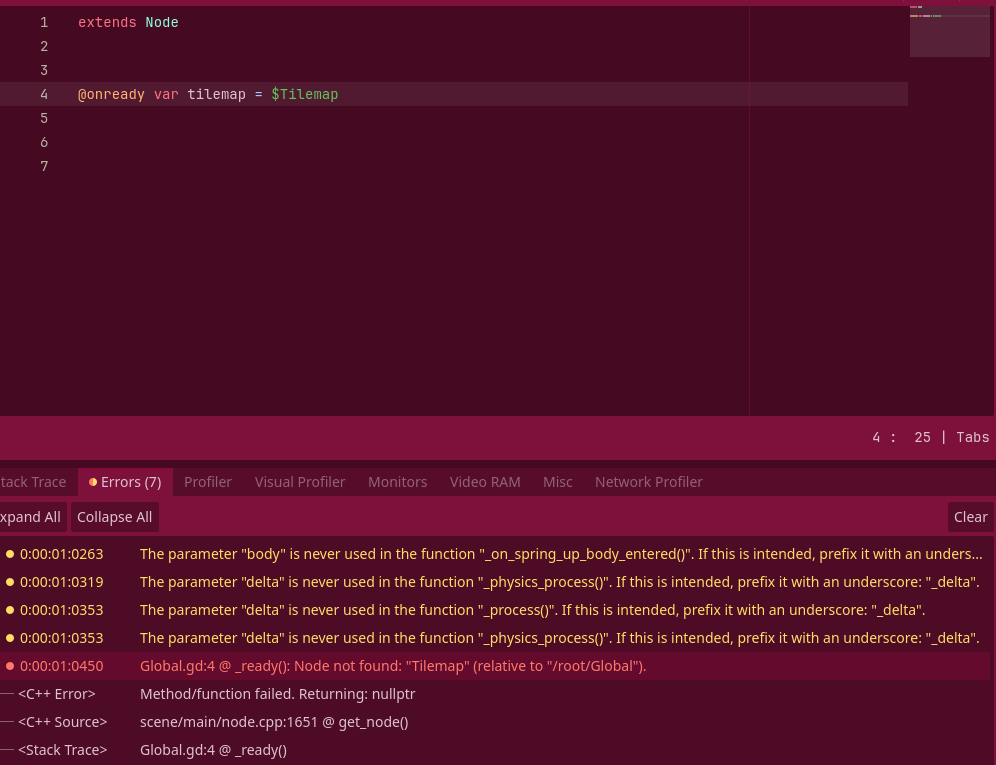
Task: Open the Visual Profiler tab
Action: (300, 482)
